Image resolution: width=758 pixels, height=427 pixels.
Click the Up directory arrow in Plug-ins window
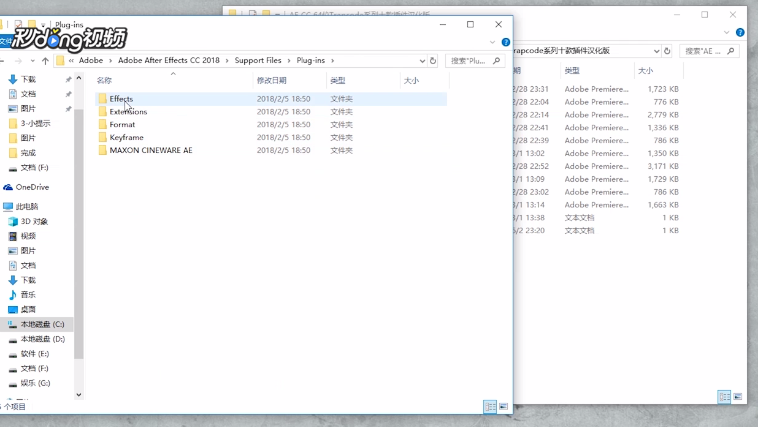[x=45, y=60]
